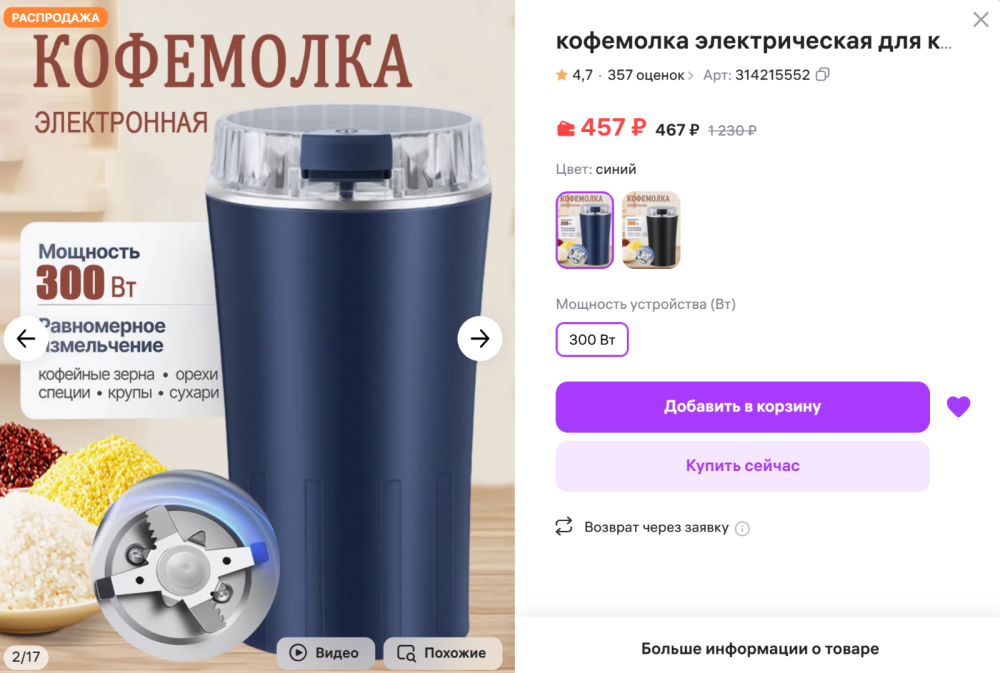Click the previous image arrow
This screenshot has height=673, width=1000.
26,338
